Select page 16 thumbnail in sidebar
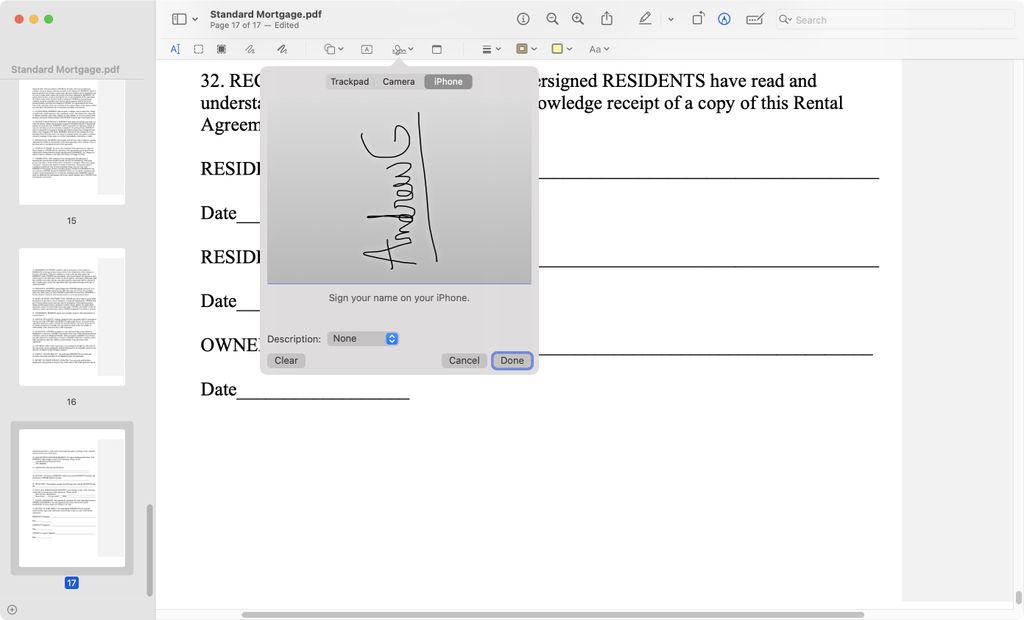The width and height of the screenshot is (1024, 620). [71, 317]
